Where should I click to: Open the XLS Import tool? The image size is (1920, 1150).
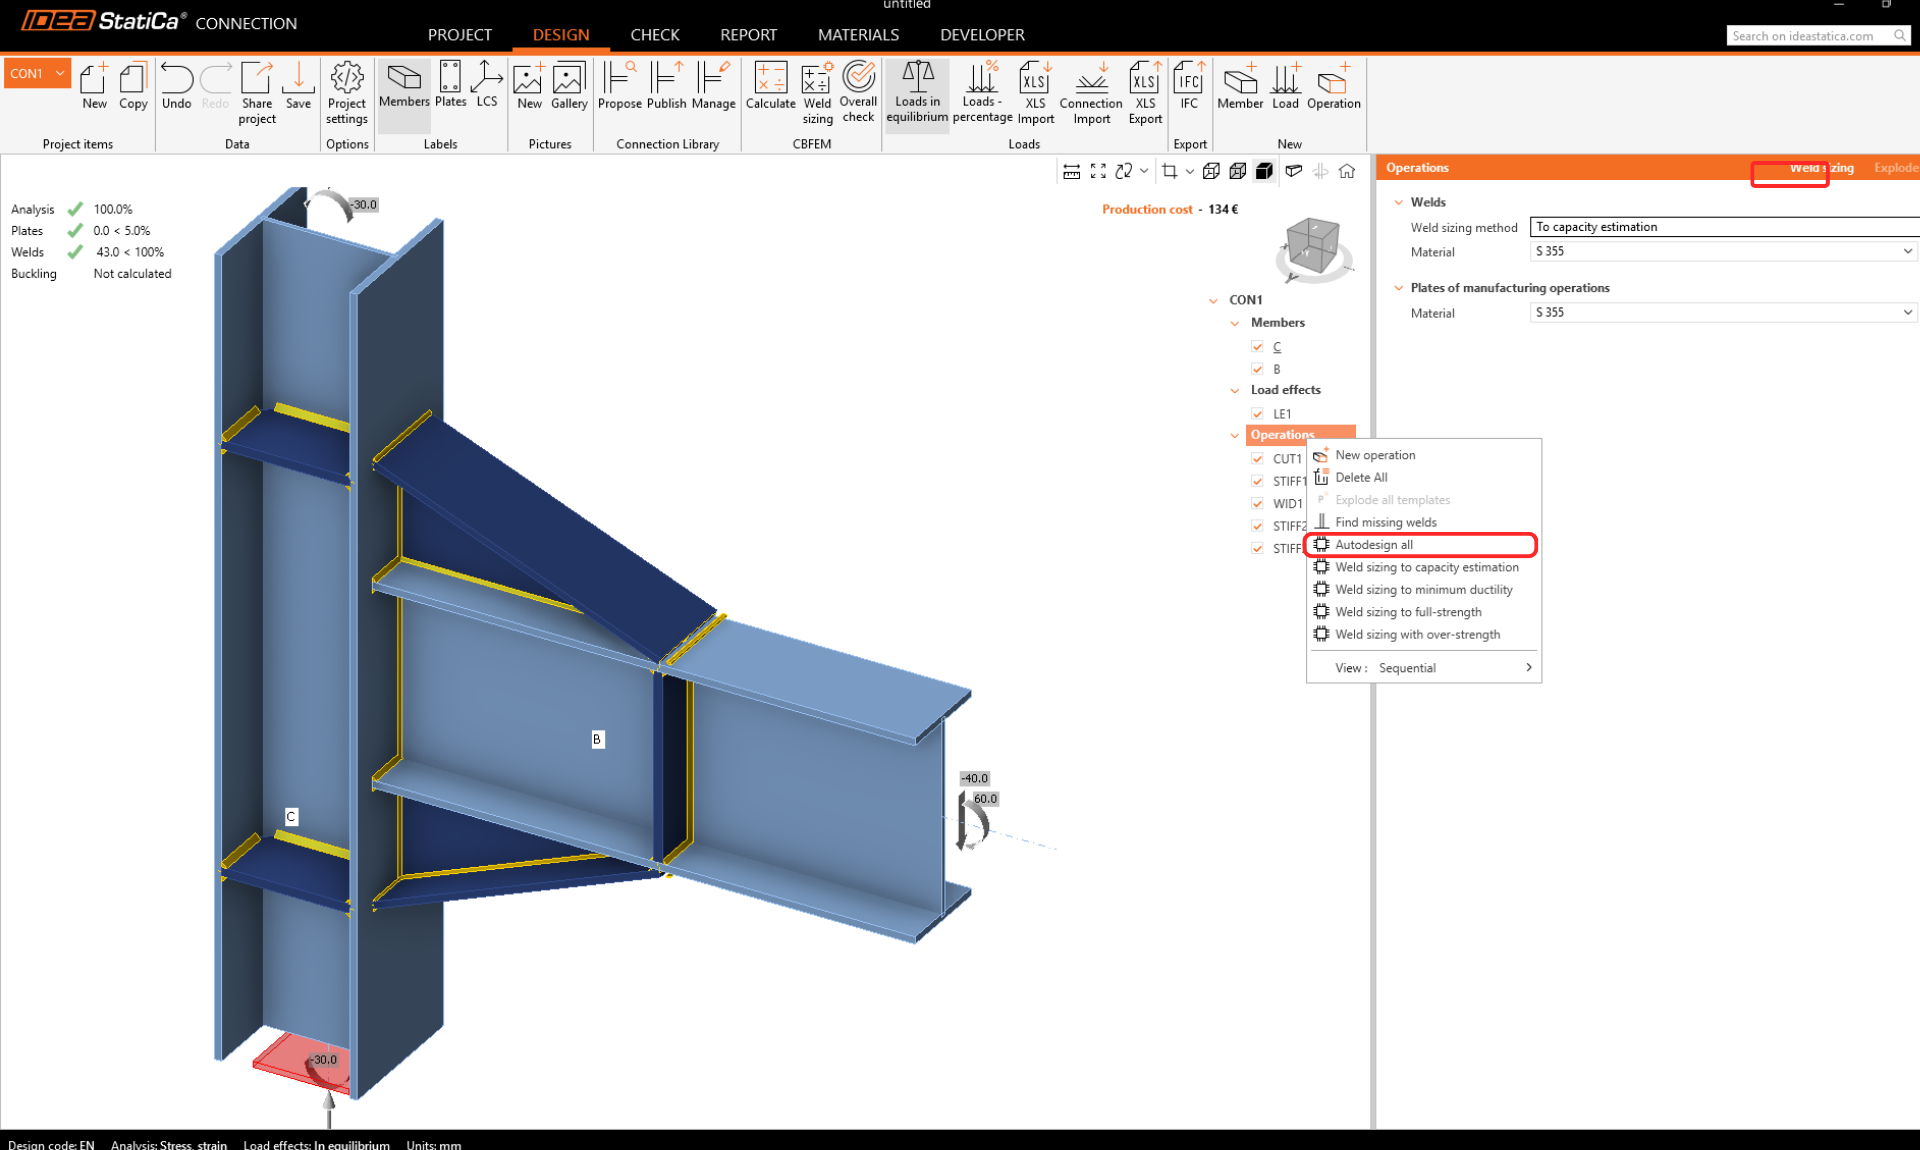(1035, 92)
